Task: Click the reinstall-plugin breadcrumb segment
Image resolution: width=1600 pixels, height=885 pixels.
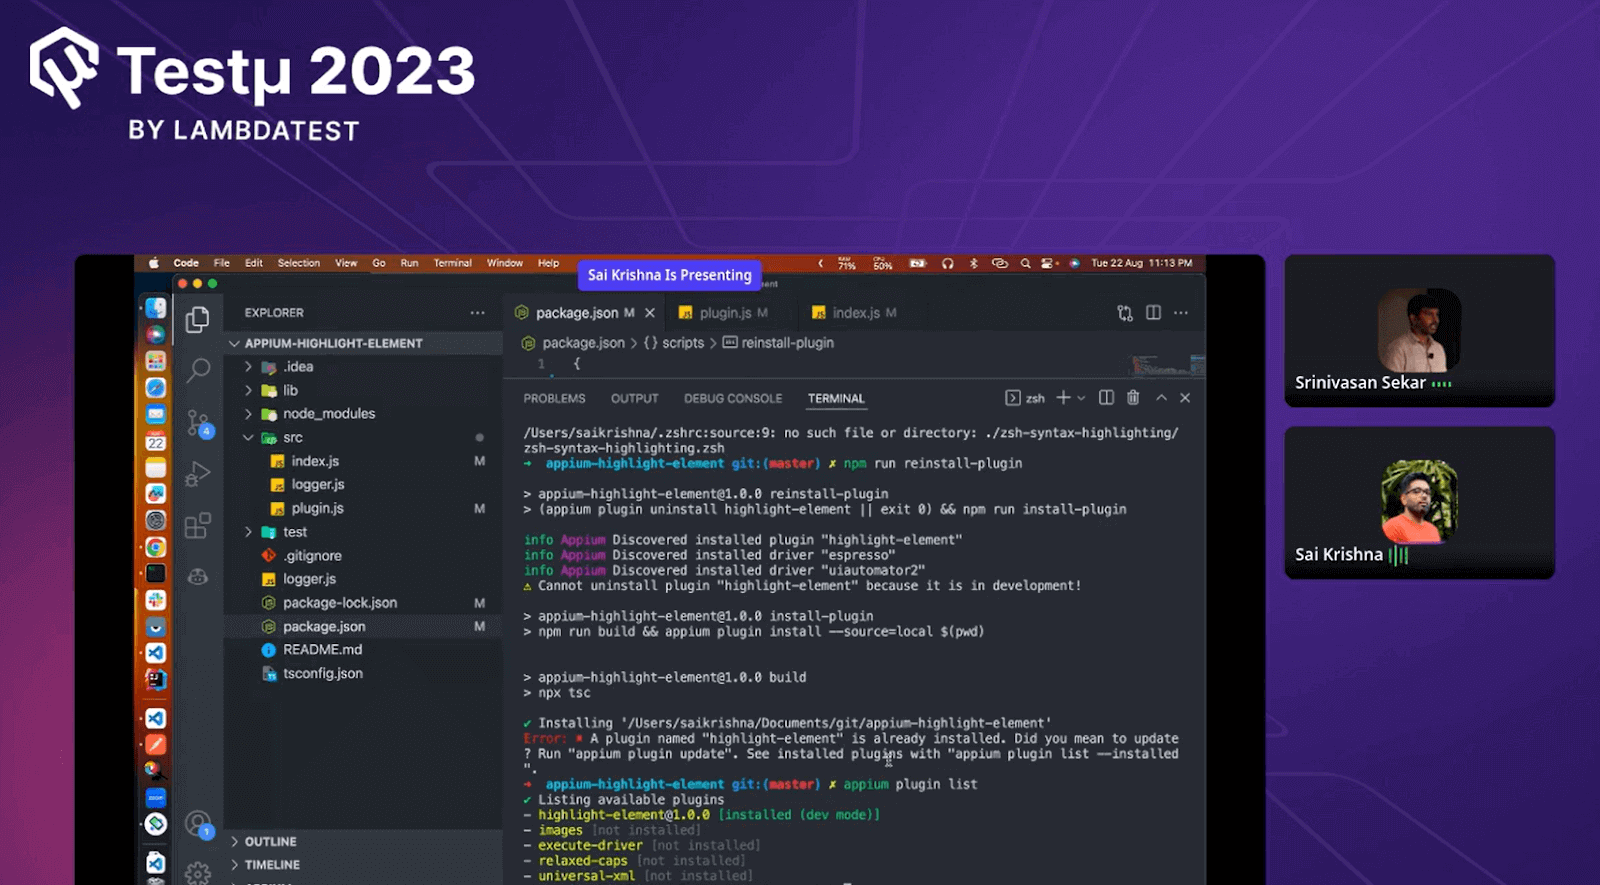Action: point(778,343)
